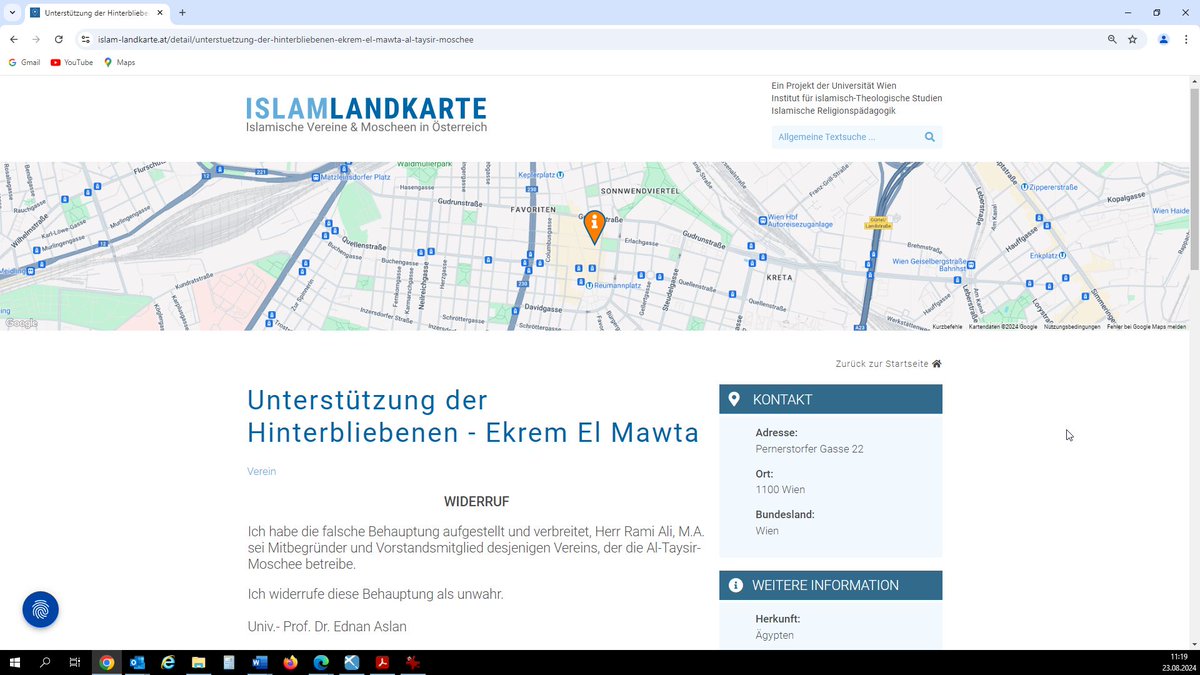Open Outlook from the taskbar
The height and width of the screenshot is (675, 1200).
click(x=137, y=662)
